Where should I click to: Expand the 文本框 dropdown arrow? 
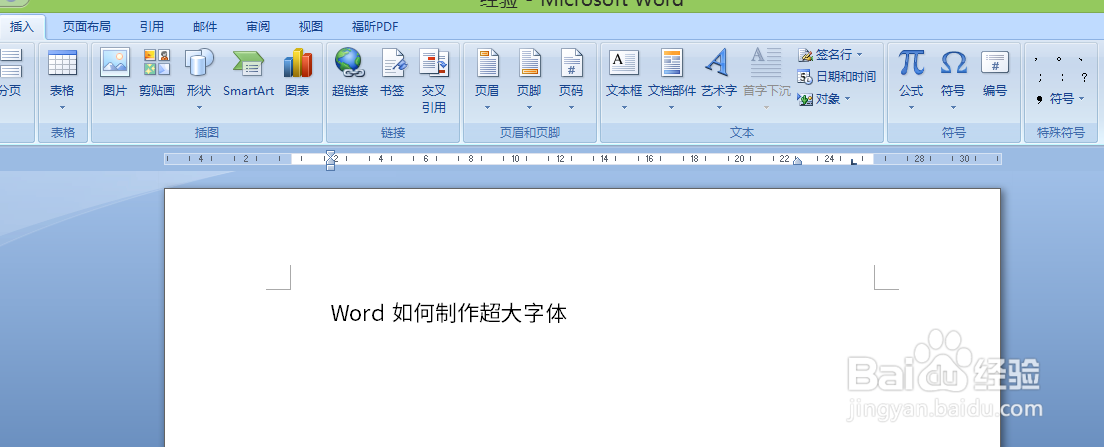point(624,108)
